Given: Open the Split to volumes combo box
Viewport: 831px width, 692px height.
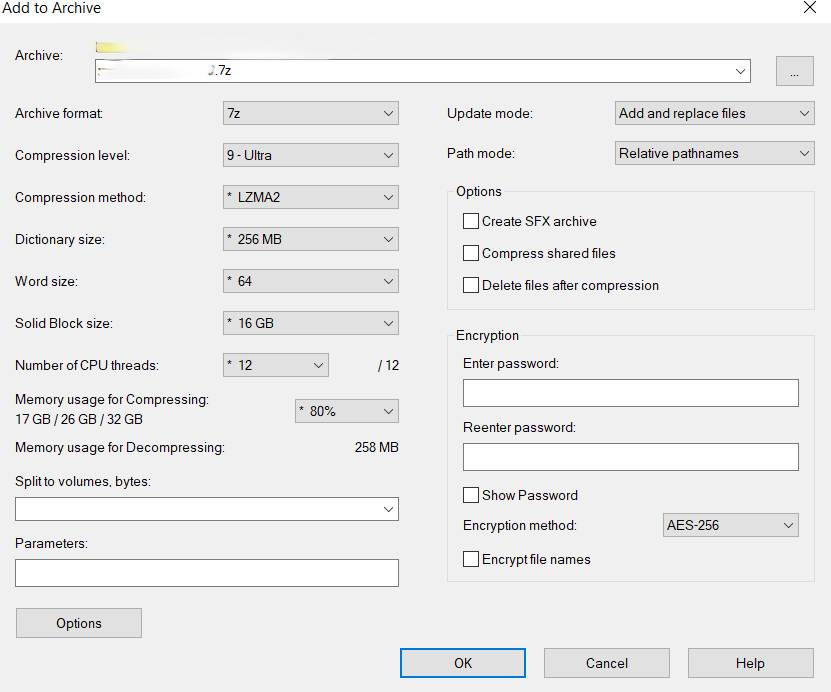Looking at the screenshot, I should (207, 509).
